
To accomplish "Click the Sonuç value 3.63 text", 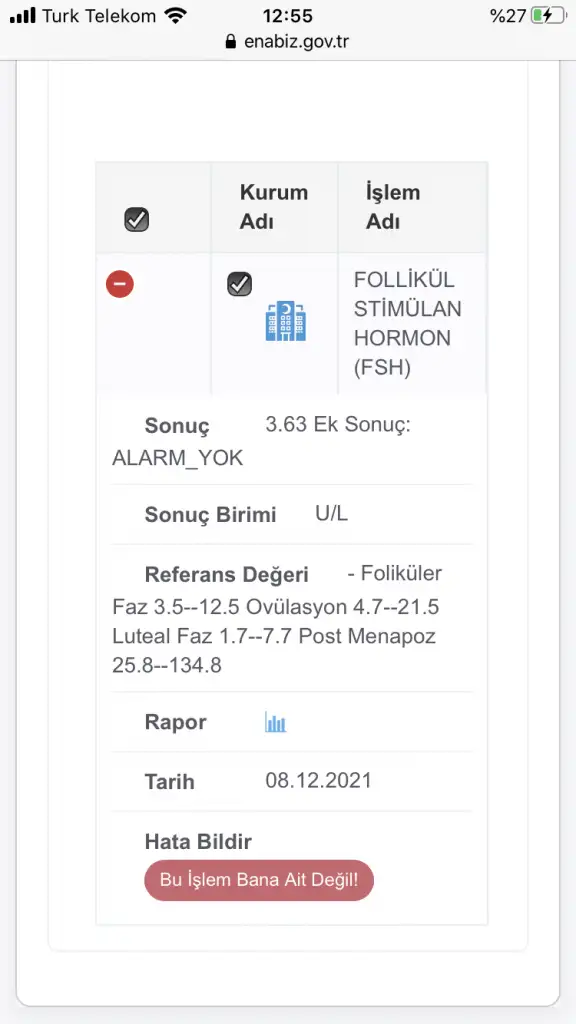I will pyautogui.click(x=286, y=424).
